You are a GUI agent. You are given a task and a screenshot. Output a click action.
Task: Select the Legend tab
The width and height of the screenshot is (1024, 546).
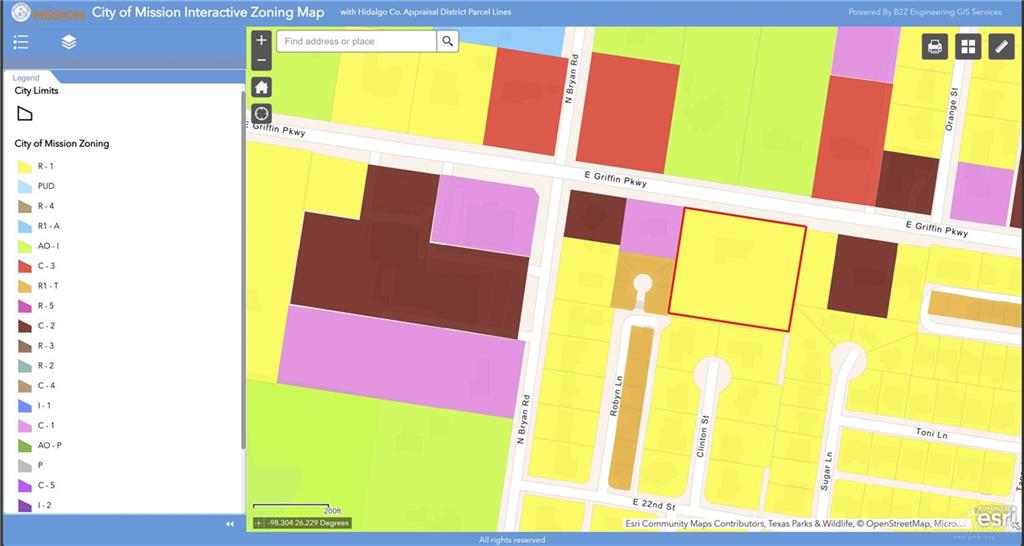[x=26, y=78]
